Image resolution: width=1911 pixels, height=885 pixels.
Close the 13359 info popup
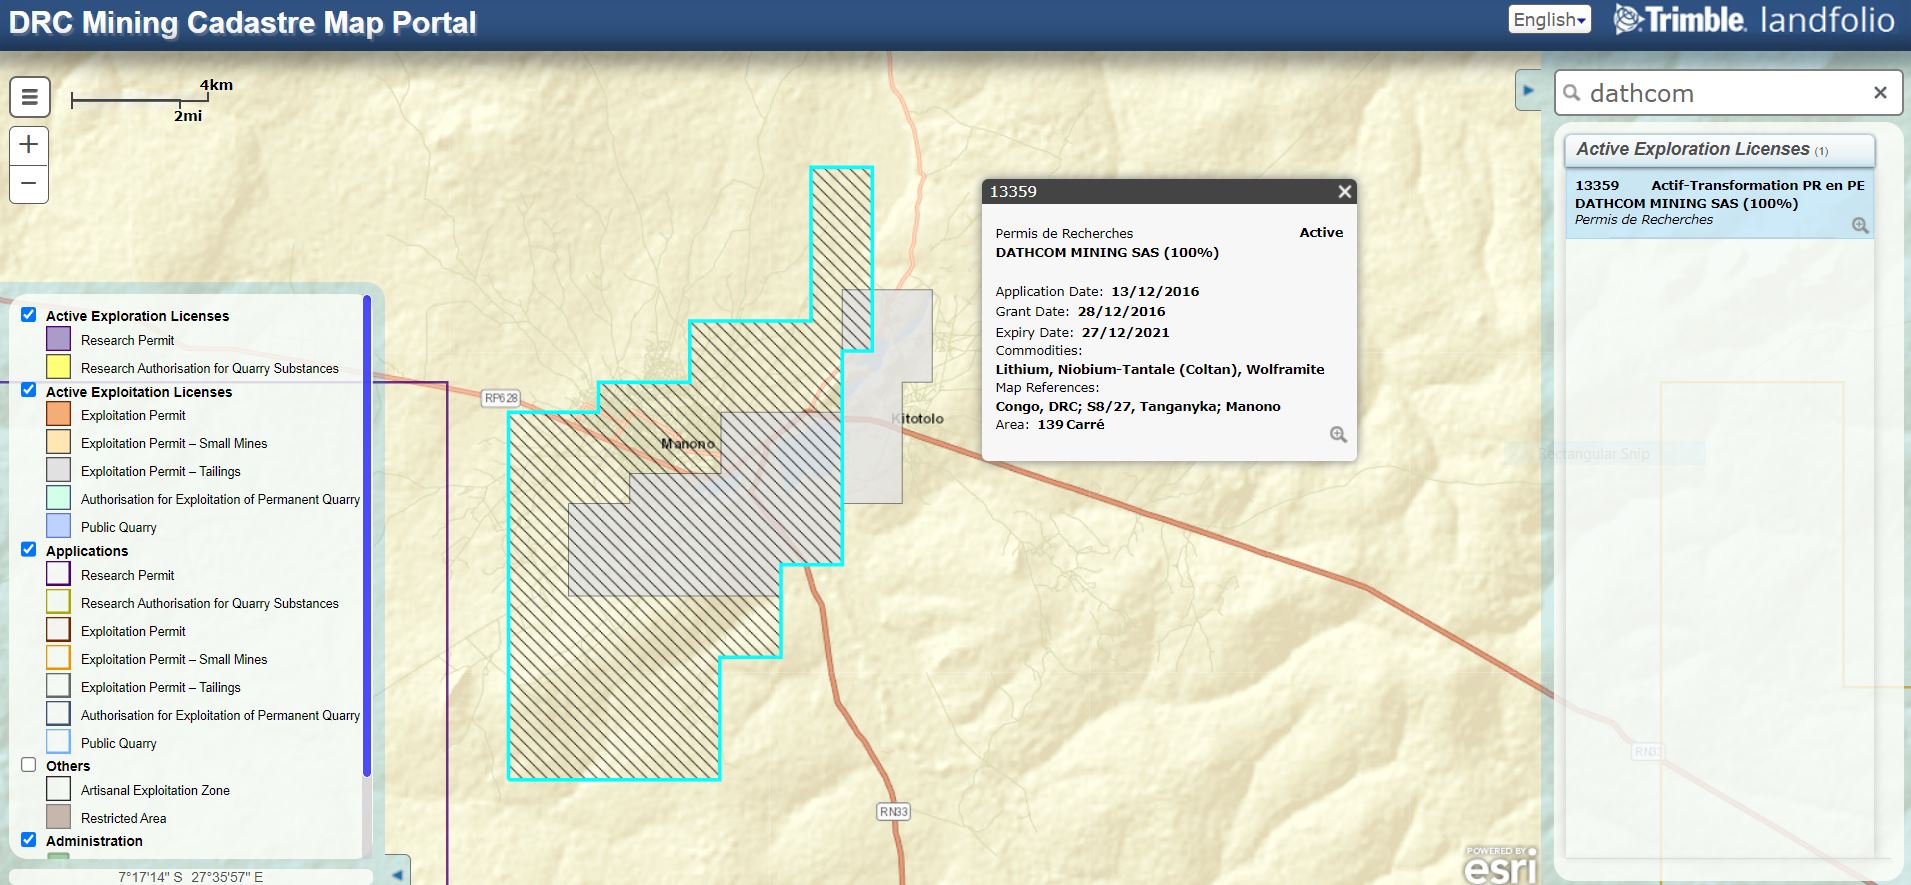click(x=1344, y=192)
